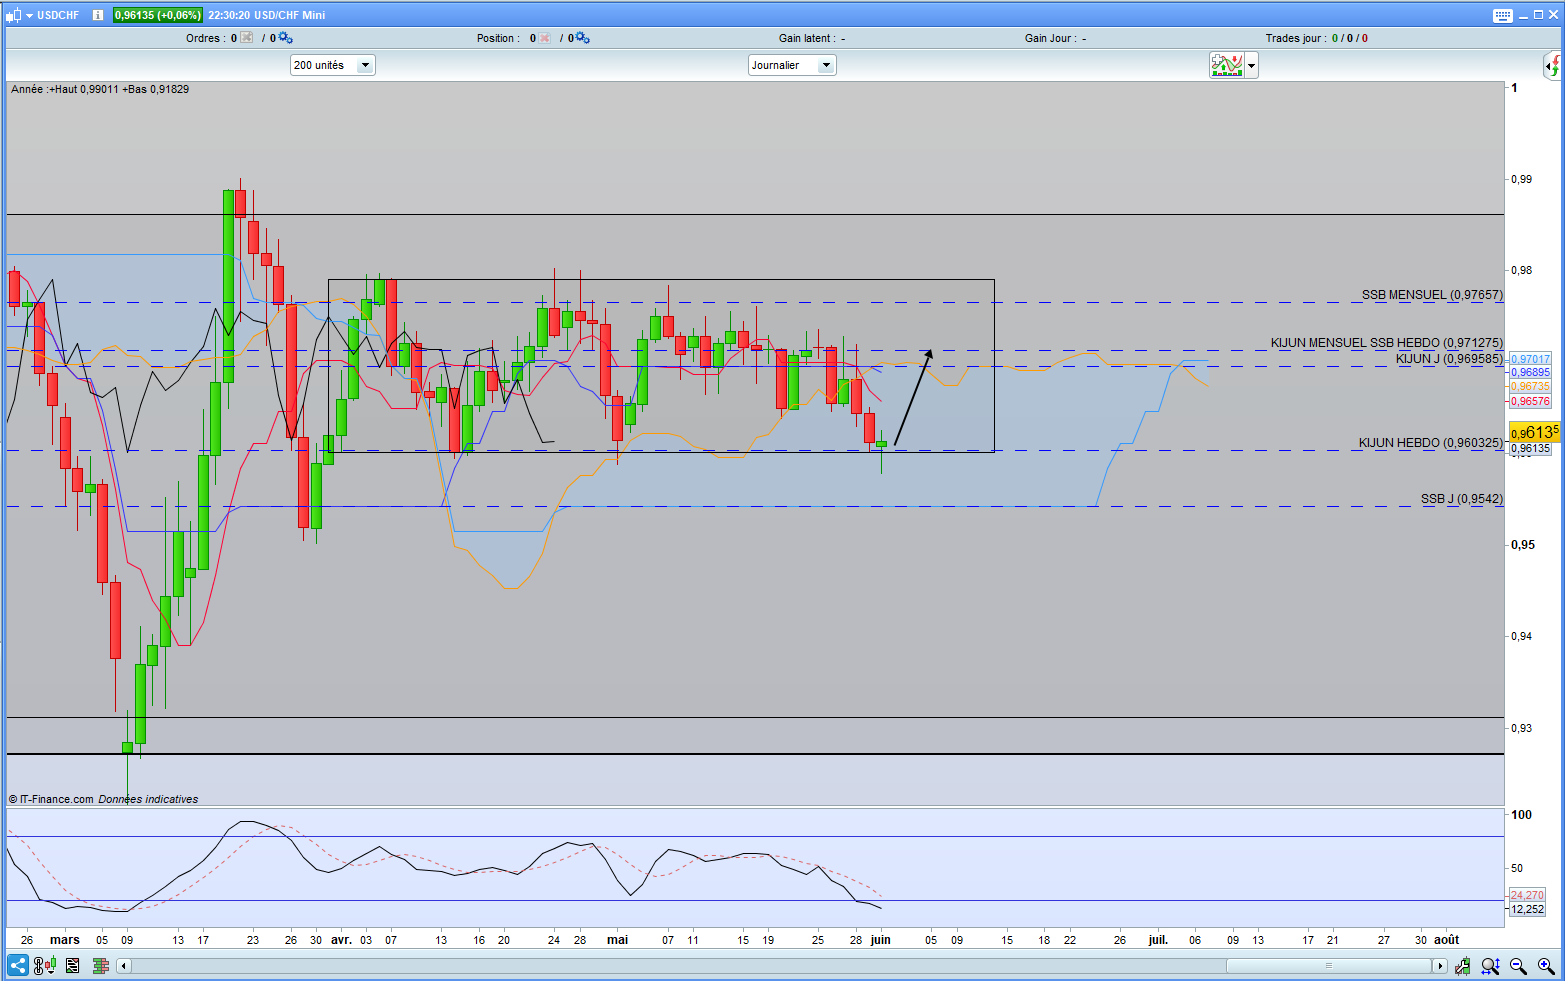The height and width of the screenshot is (981, 1565).
Task: Click the 0,96895 price axis tag
Action: (1530, 372)
